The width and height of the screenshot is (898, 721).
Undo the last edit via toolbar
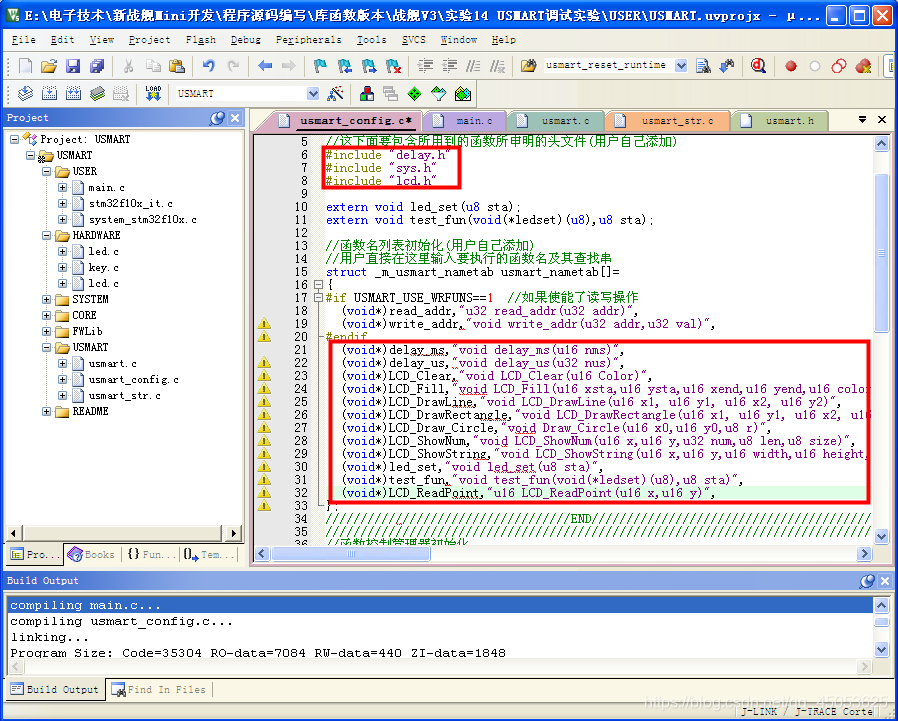208,66
